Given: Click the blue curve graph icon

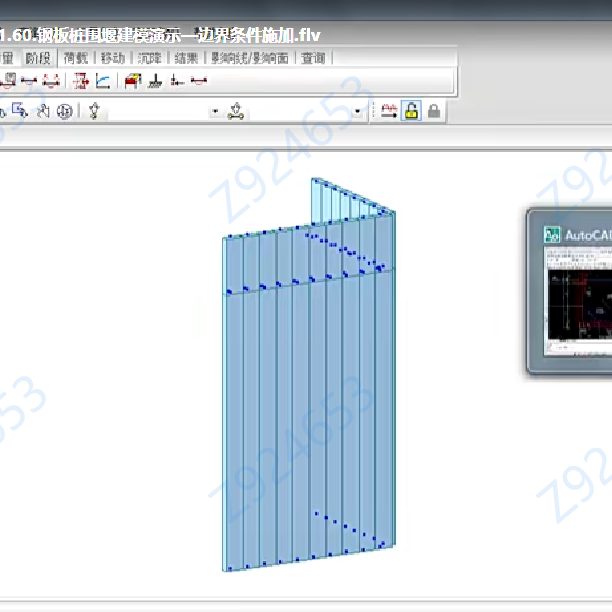Looking at the screenshot, I should tap(103, 81).
